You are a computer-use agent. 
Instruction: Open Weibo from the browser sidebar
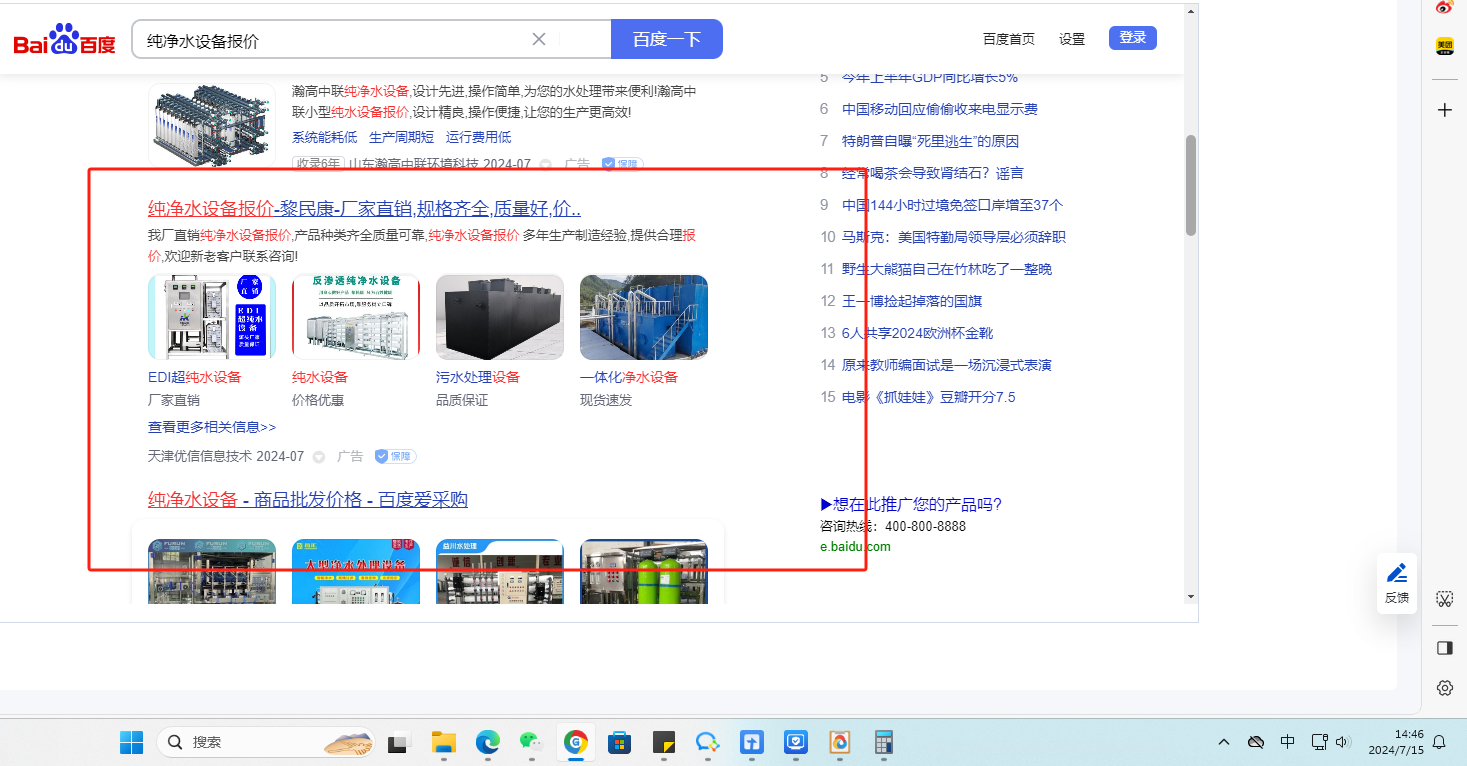click(x=1444, y=8)
